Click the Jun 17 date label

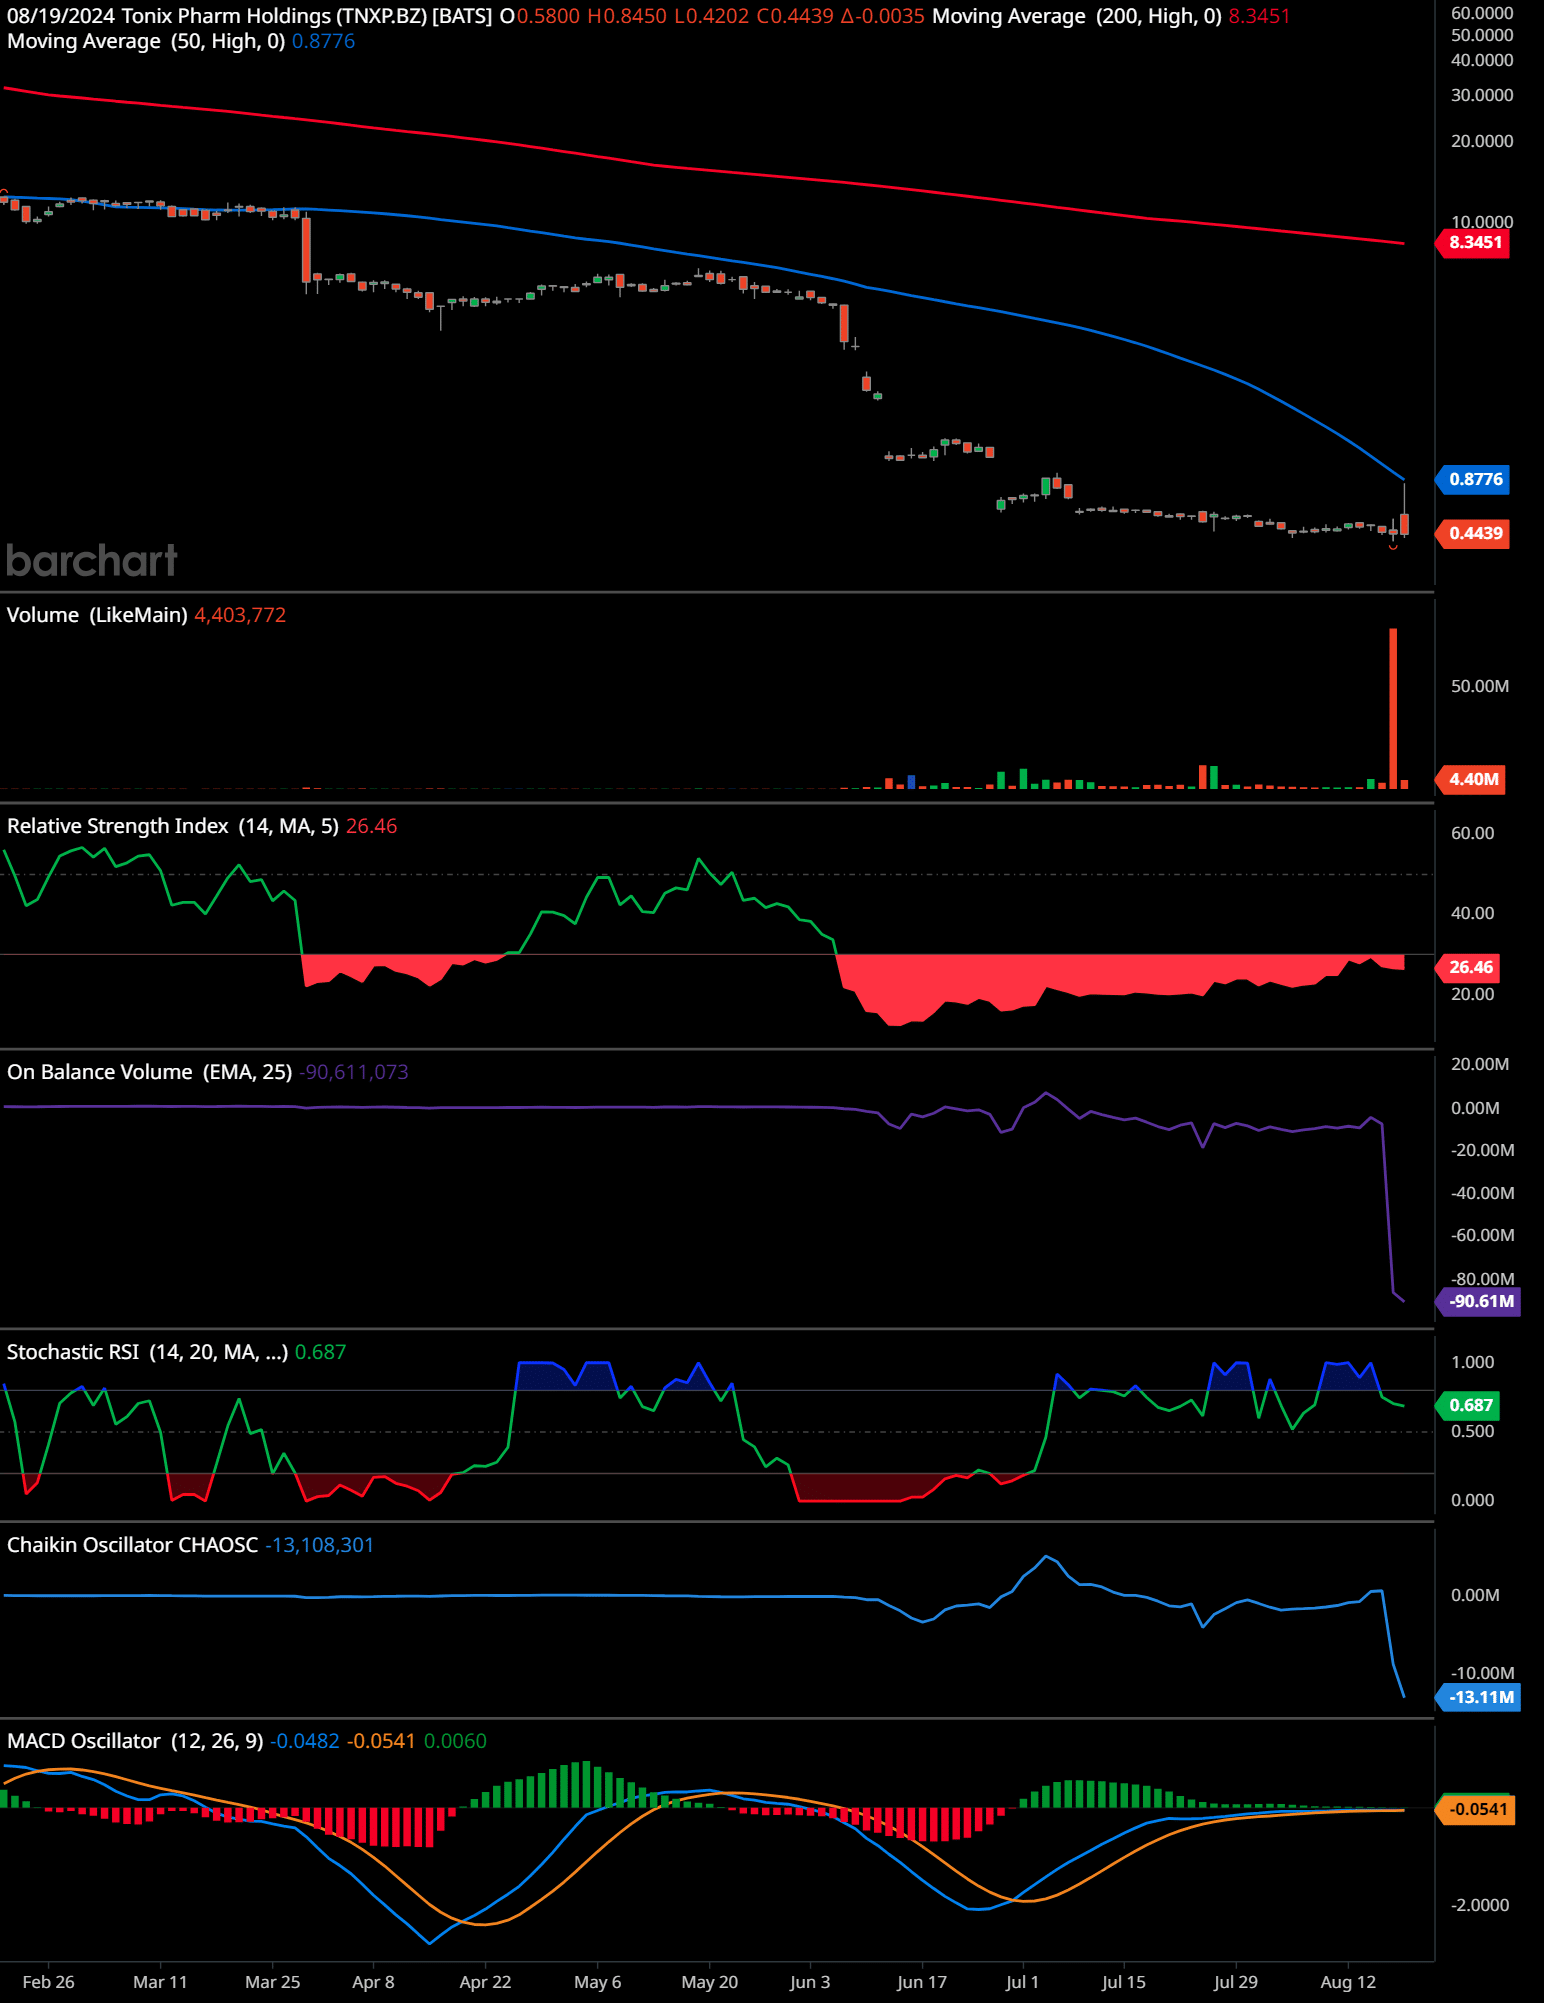922,1982
